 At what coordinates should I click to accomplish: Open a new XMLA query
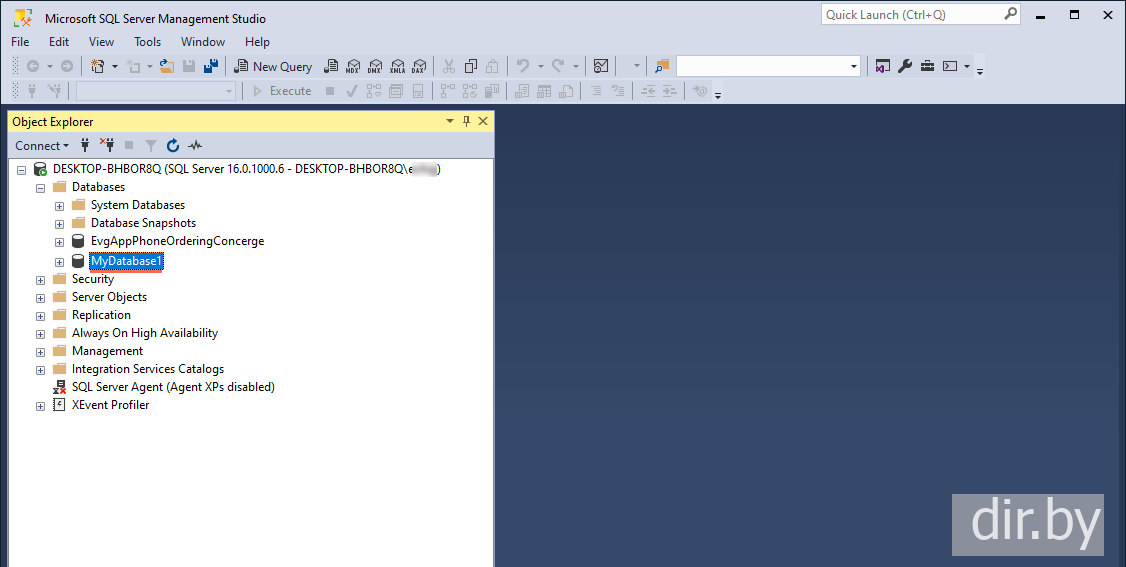tap(397, 66)
